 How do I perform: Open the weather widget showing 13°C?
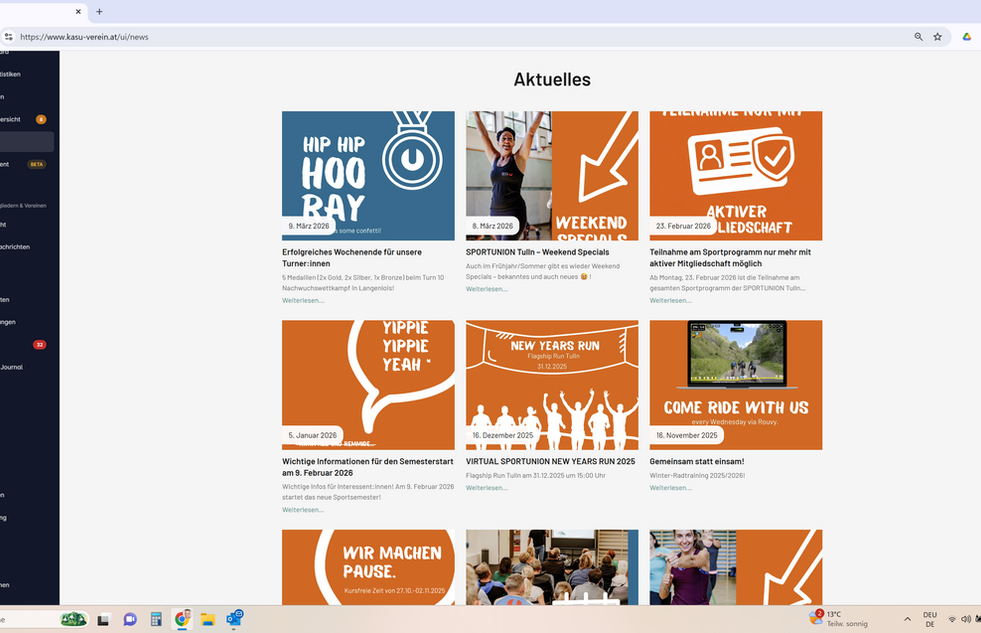[838, 619]
